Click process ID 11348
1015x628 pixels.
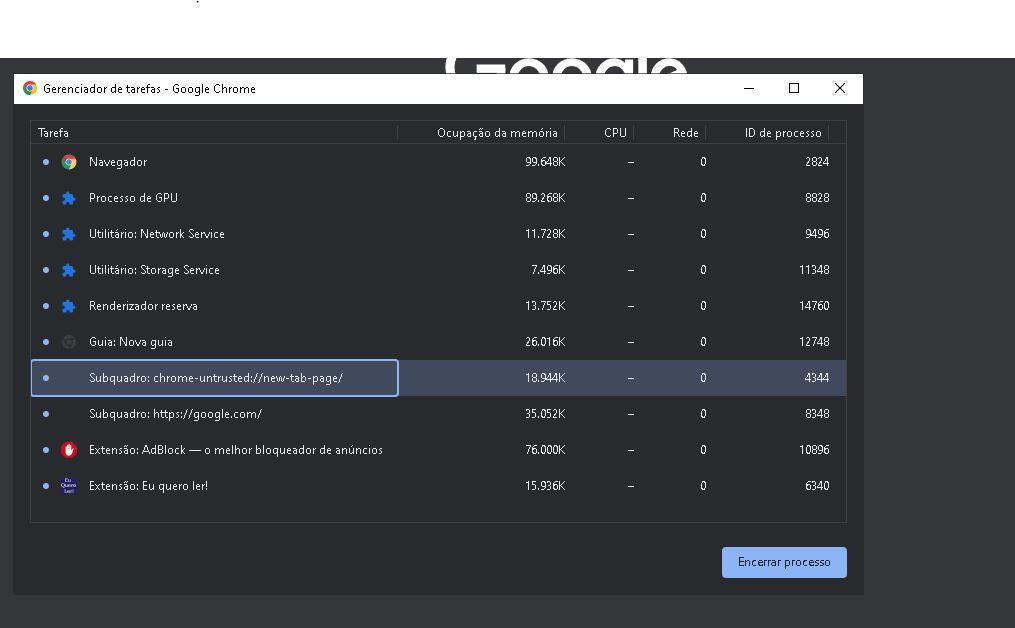[814, 270]
